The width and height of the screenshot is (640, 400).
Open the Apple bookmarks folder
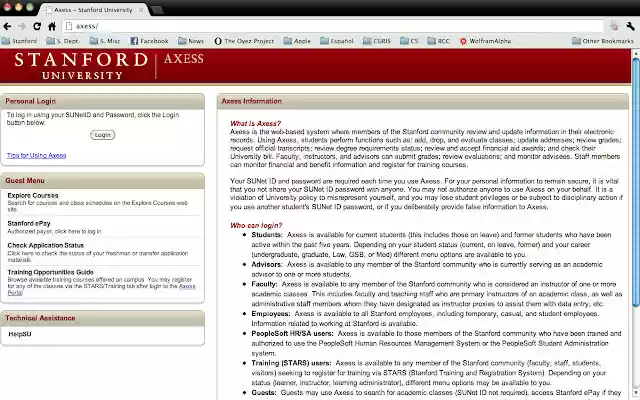tap(297, 41)
